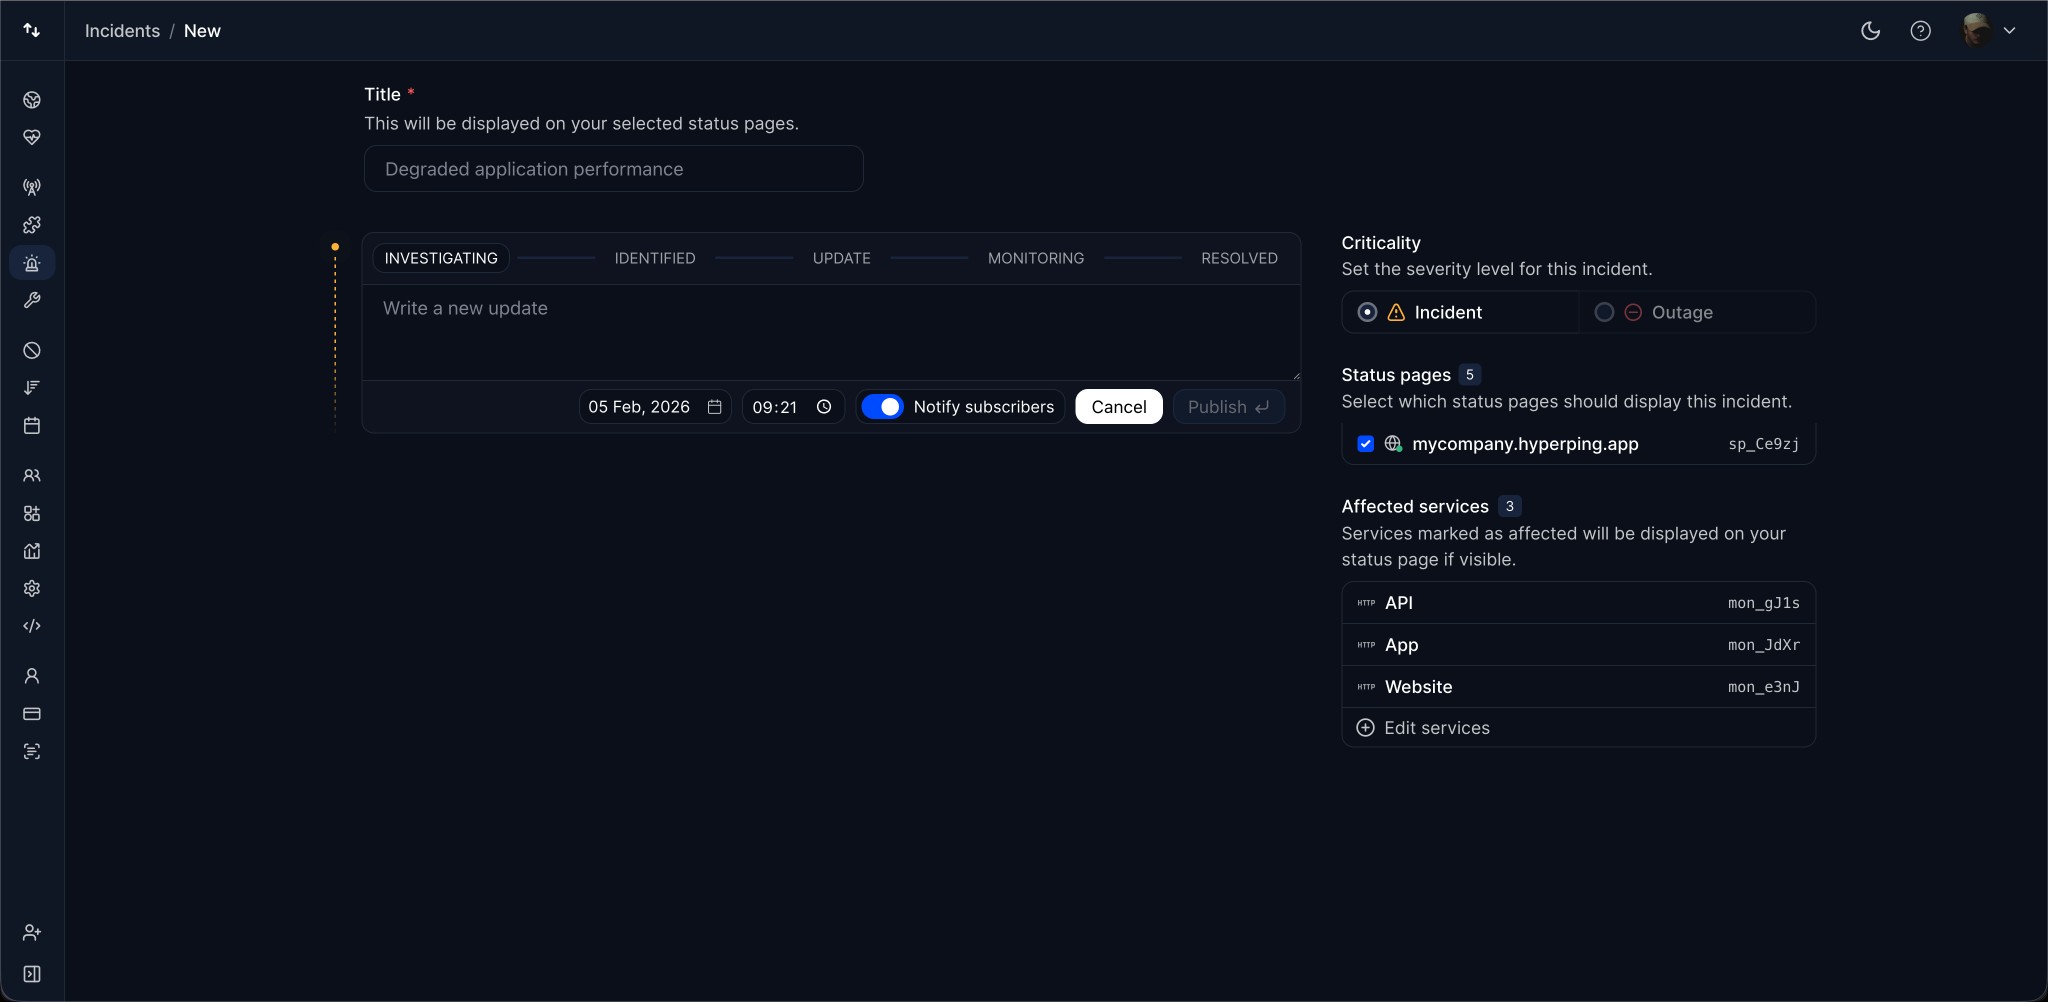The height and width of the screenshot is (1002, 2048).
Task: Open the monitors globe icon in the sidebar
Action: click(x=32, y=99)
